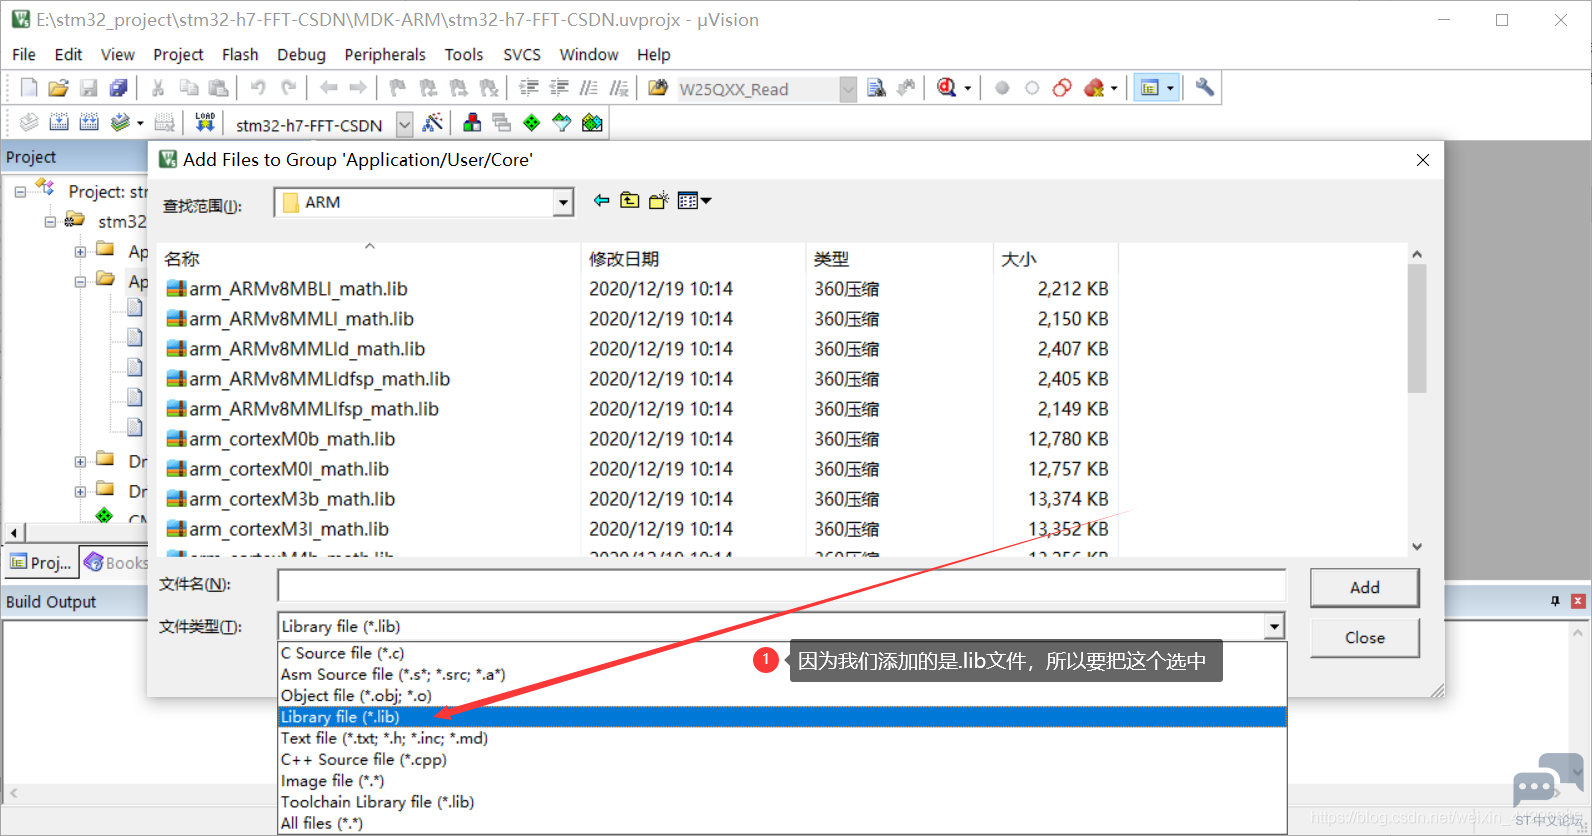Open the stm32-h7-FFT-CSDN target dropdown
The width and height of the screenshot is (1592, 836).
point(404,124)
